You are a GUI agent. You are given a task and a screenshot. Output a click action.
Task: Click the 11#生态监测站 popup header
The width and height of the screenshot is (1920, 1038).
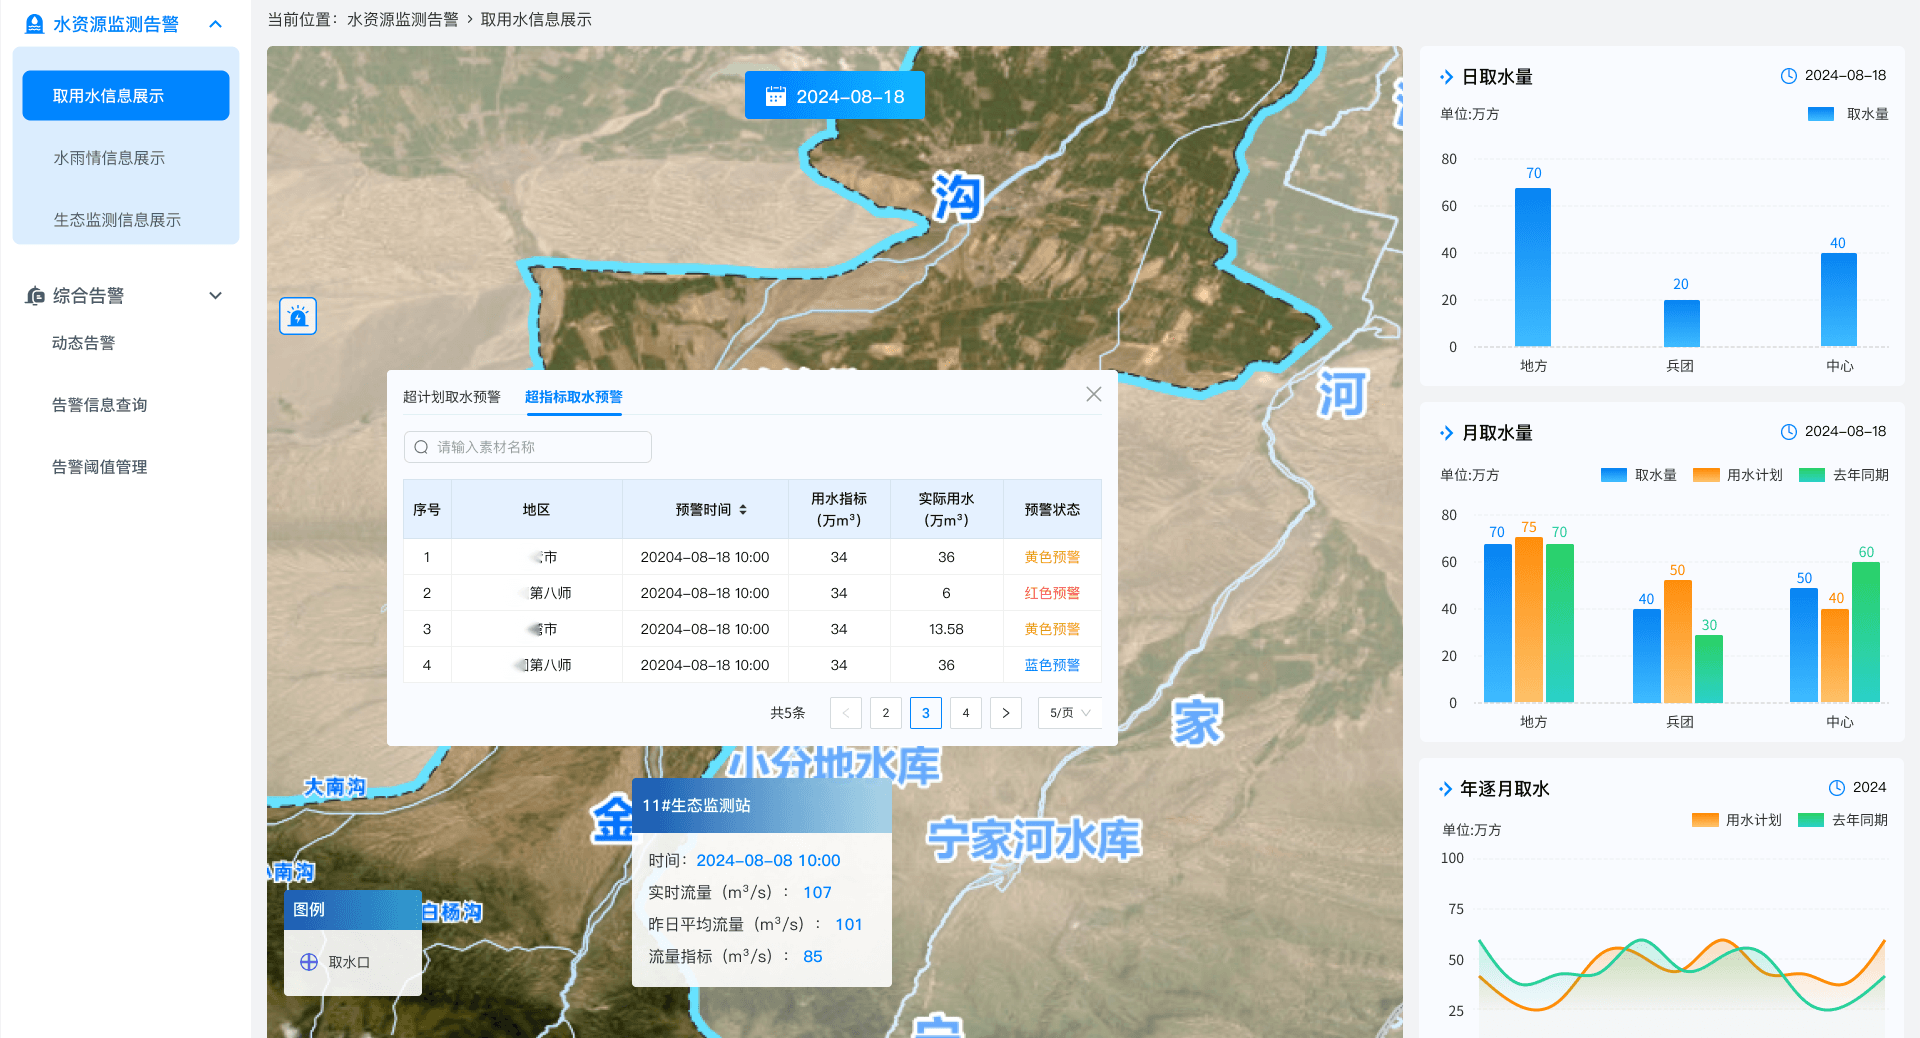pos(762,806)
